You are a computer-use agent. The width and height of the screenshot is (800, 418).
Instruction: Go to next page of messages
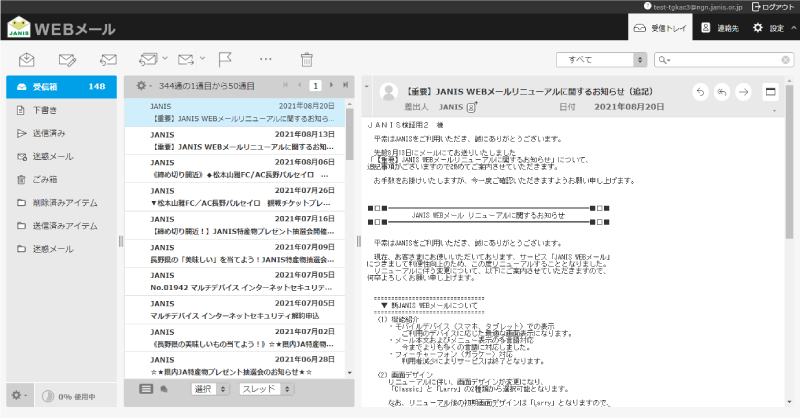tap(332, 85)
